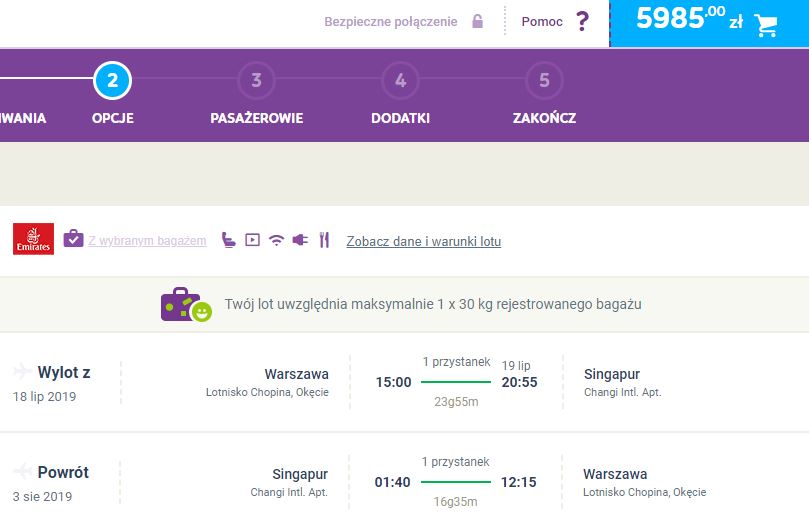809x517 pixels.
Task: Click the 5985.00 zł price total
Action: 689,19
